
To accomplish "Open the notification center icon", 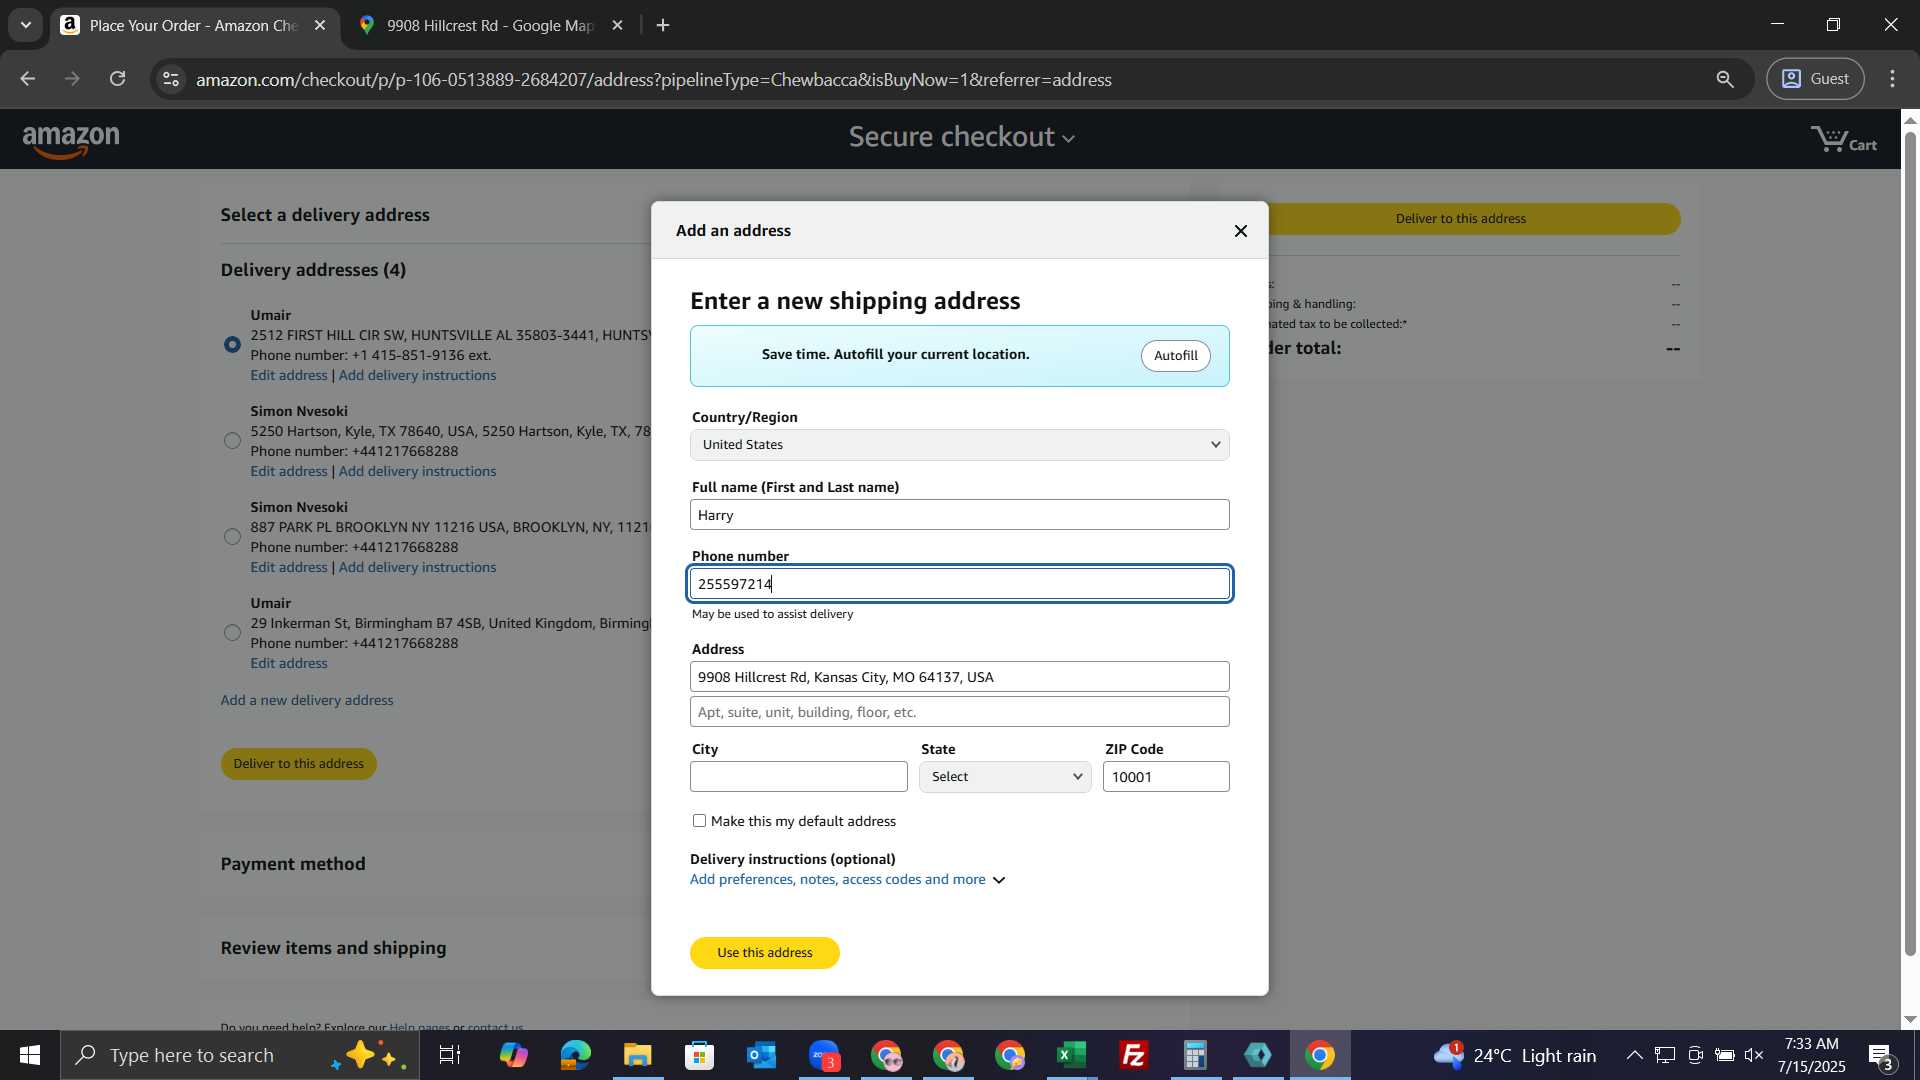I will [x=1881, y=1056].
